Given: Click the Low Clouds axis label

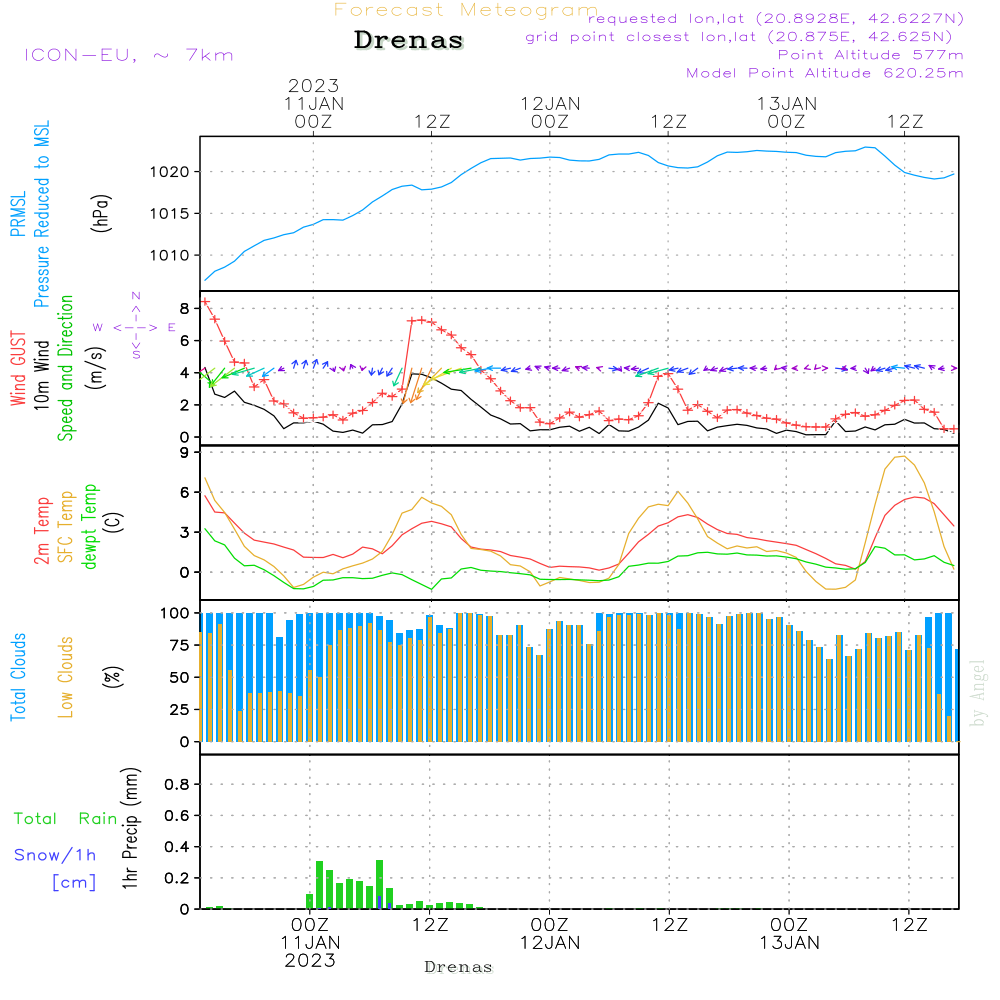Looking at the screenshot, I should click(66, 677).
